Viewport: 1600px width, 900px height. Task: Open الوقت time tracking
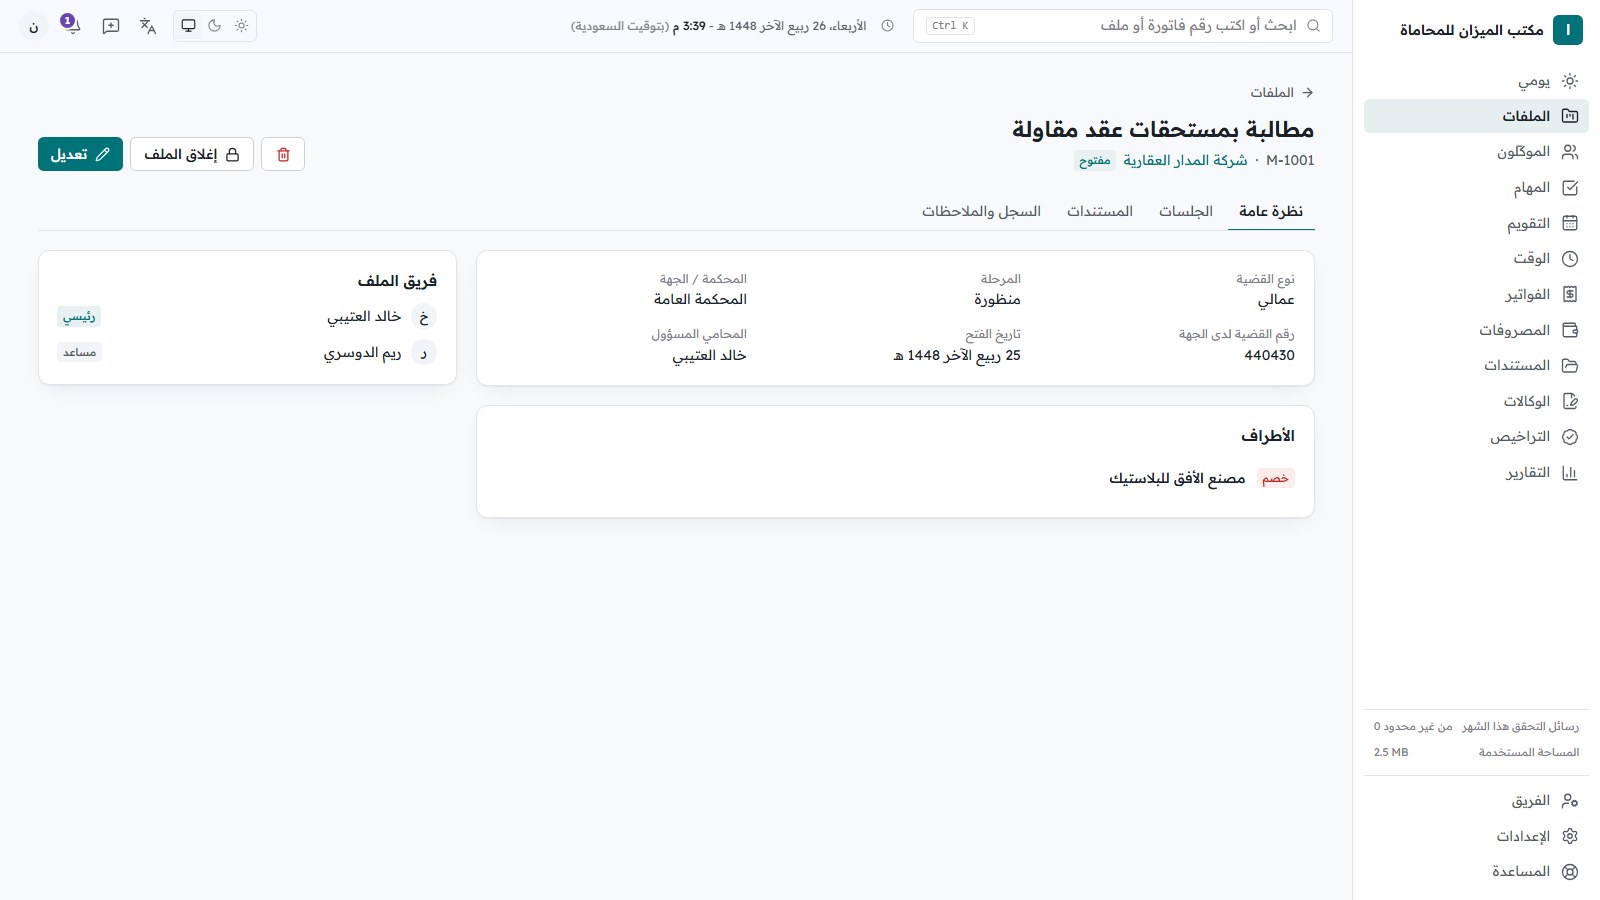(1476, 259)
